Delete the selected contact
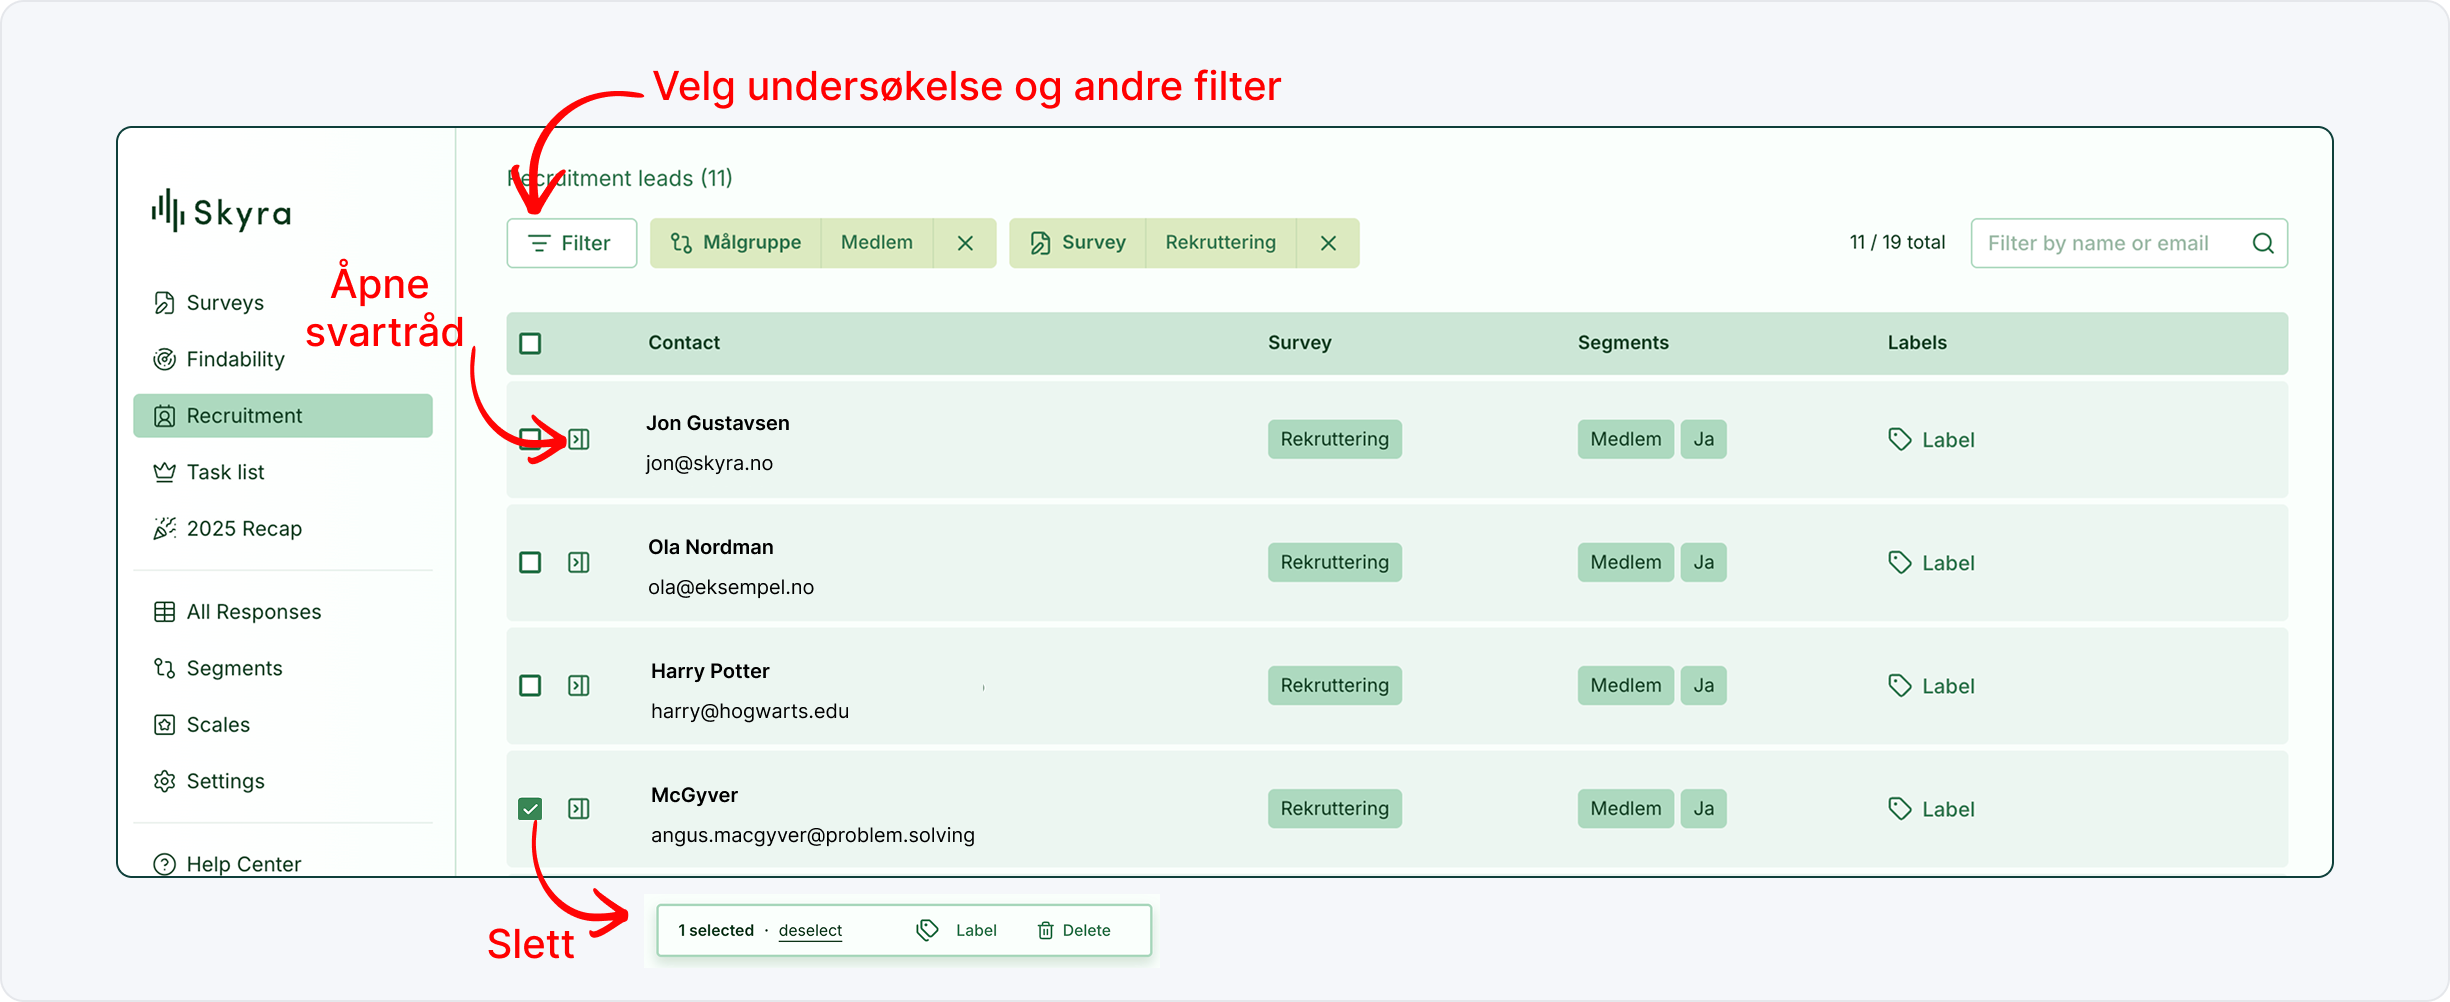The image size is (2450, 1002). (1074, 930)
